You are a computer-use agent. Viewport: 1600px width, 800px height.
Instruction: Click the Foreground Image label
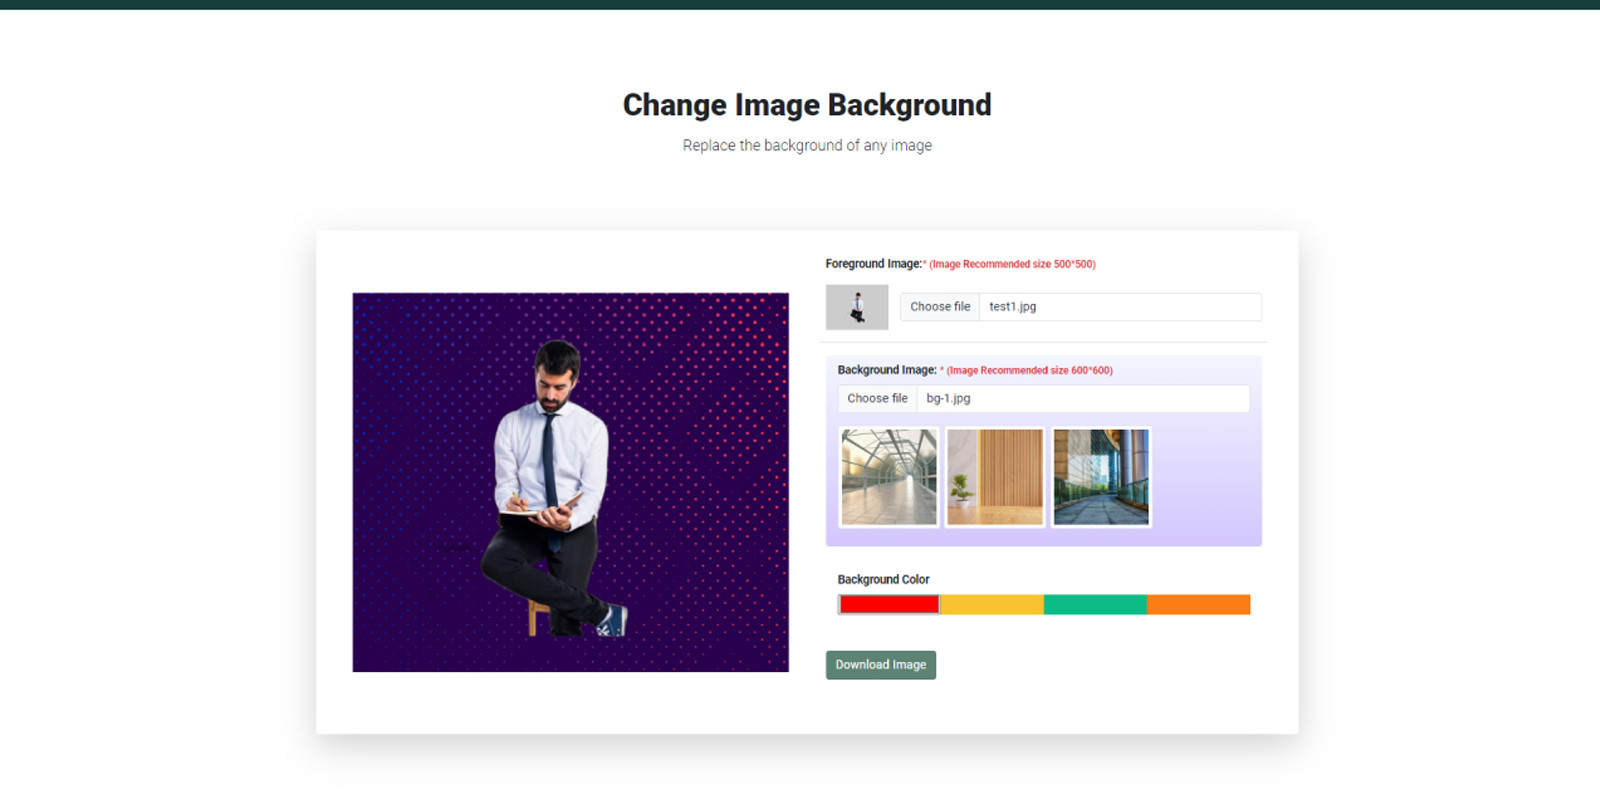pos(872,264)
